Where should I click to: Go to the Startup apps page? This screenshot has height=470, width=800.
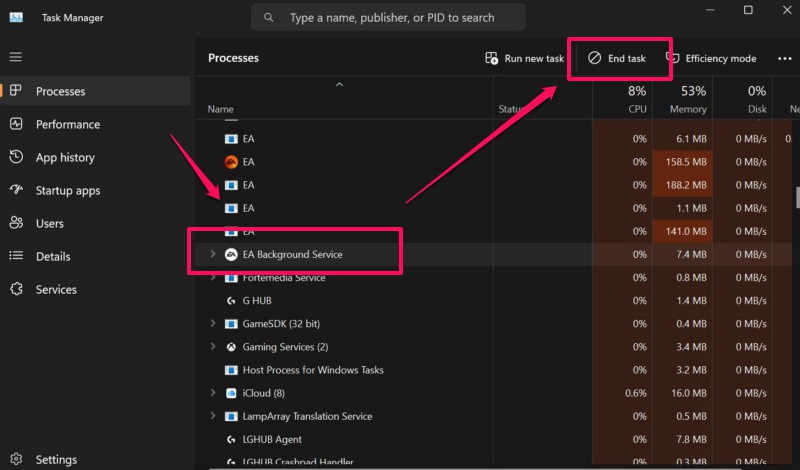click(68, 191)
